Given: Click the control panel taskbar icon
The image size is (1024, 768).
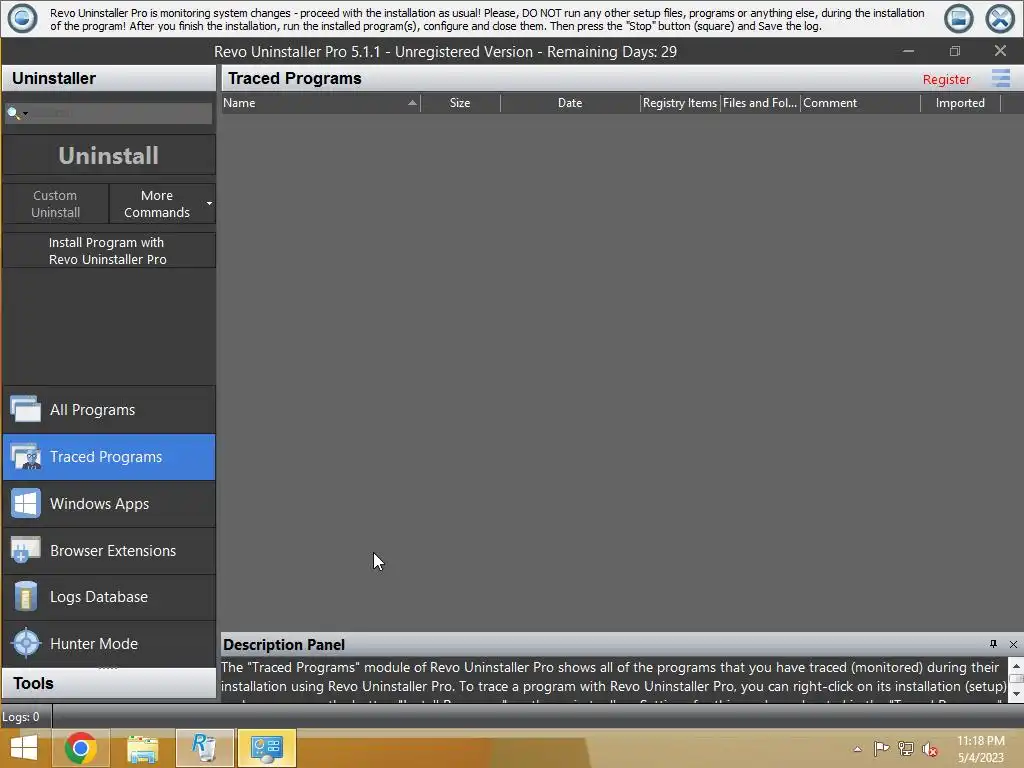Looking at the screenshot, I should click(x=266, y=748).
